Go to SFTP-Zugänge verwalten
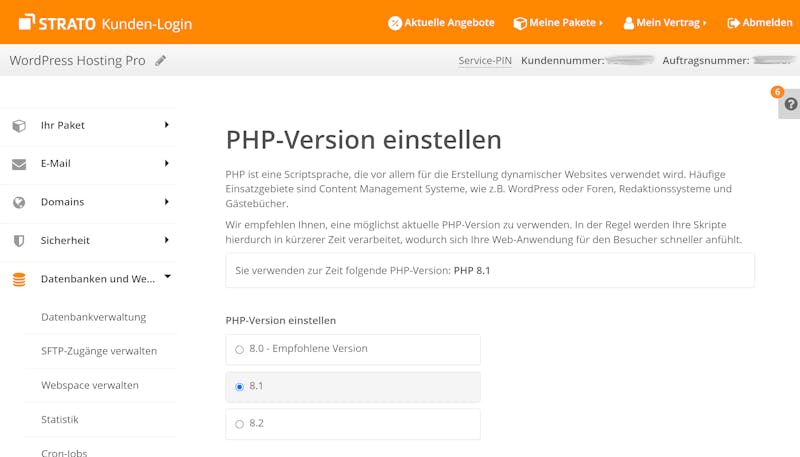800x457 pixels. [99, 351]
